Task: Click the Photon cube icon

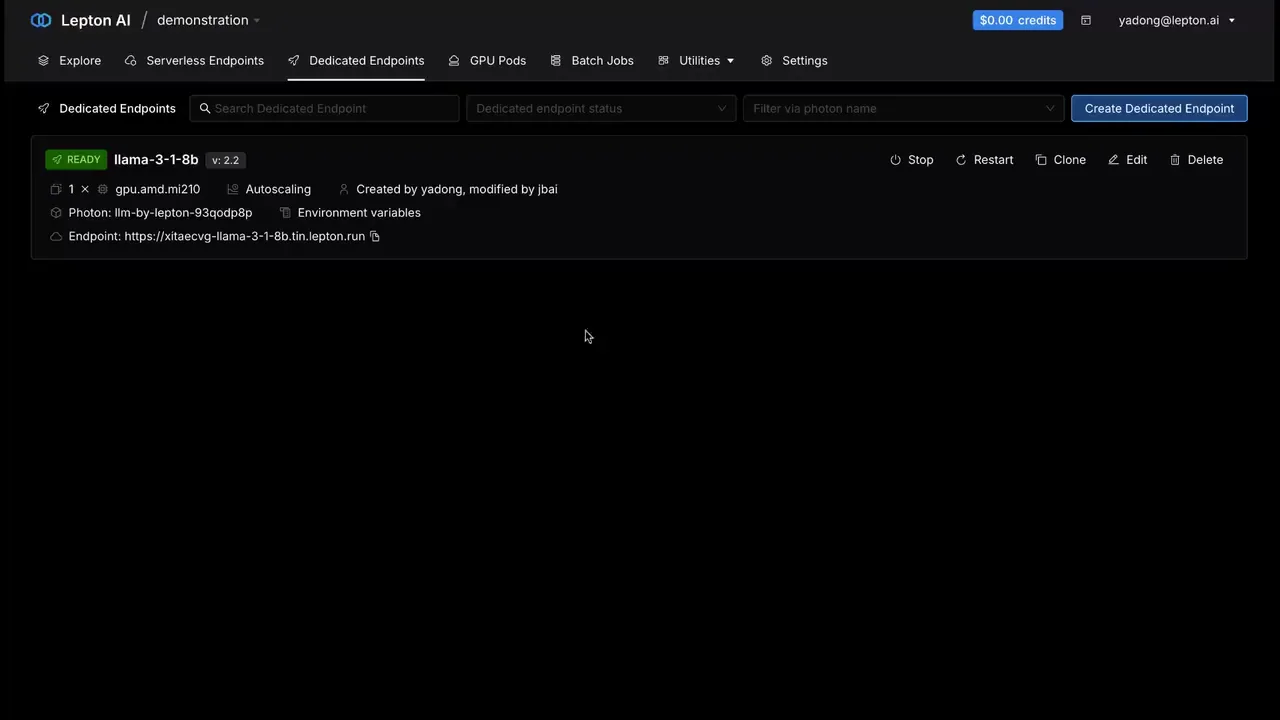Action: [x=56, y=213]
